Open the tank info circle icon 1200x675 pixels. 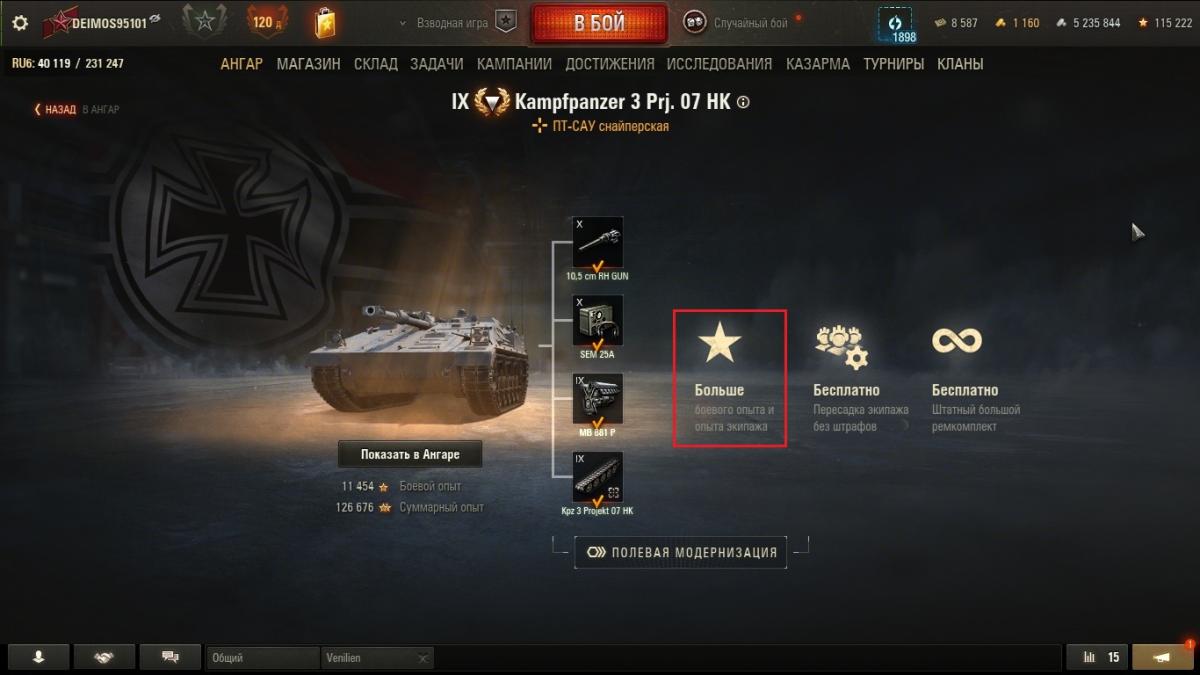743,102
